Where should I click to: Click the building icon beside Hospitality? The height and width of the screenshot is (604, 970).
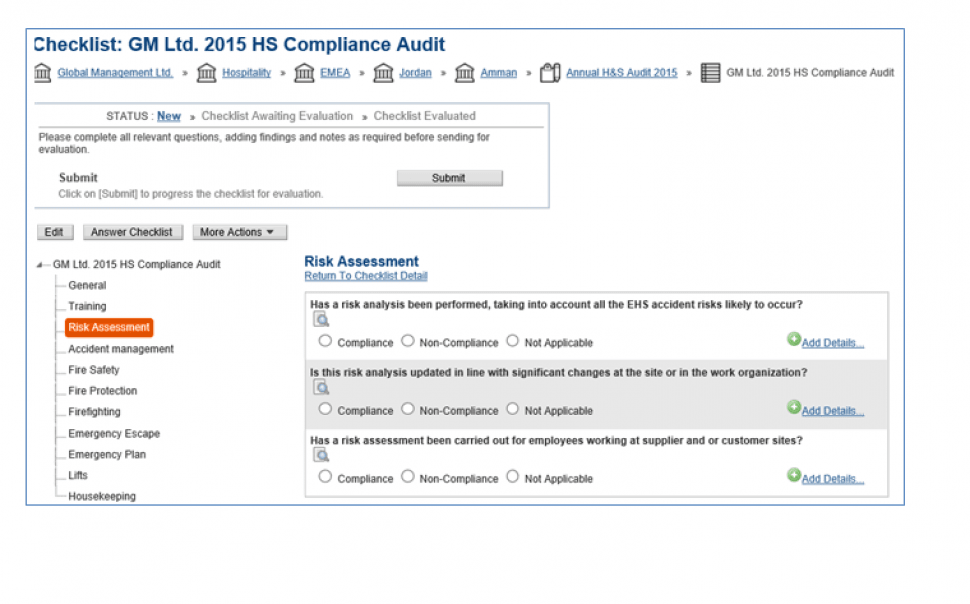[207, 73]
